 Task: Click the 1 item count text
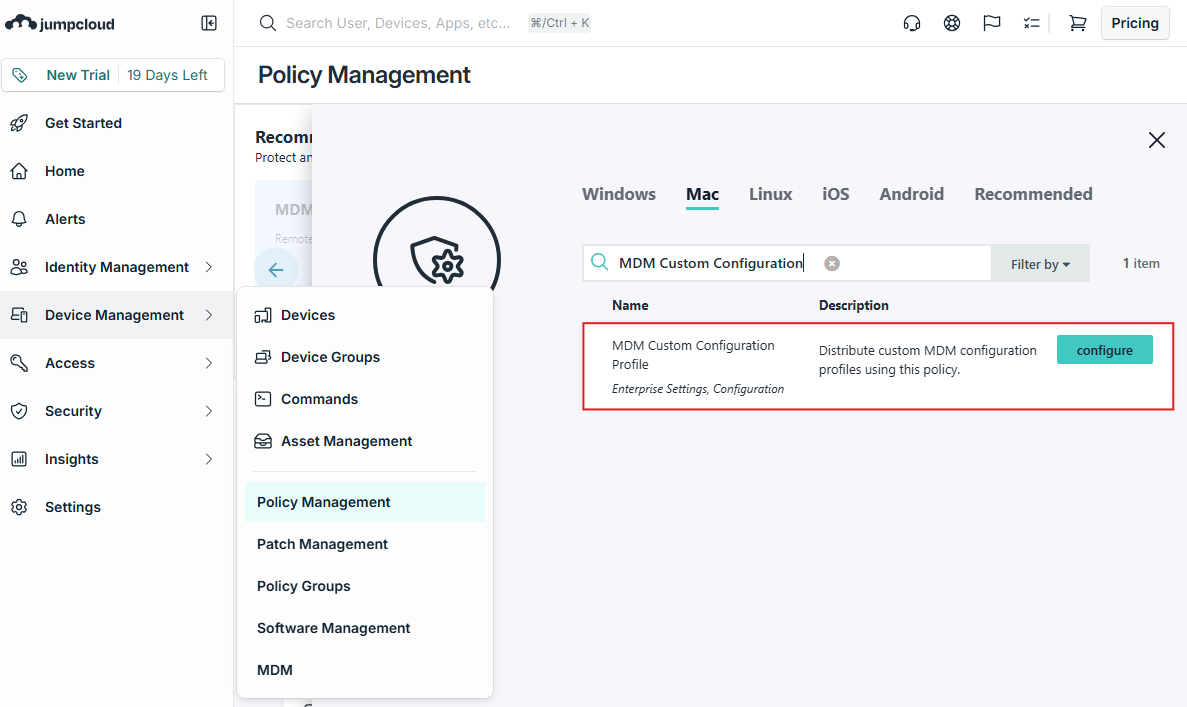(x=1141, y=263)
